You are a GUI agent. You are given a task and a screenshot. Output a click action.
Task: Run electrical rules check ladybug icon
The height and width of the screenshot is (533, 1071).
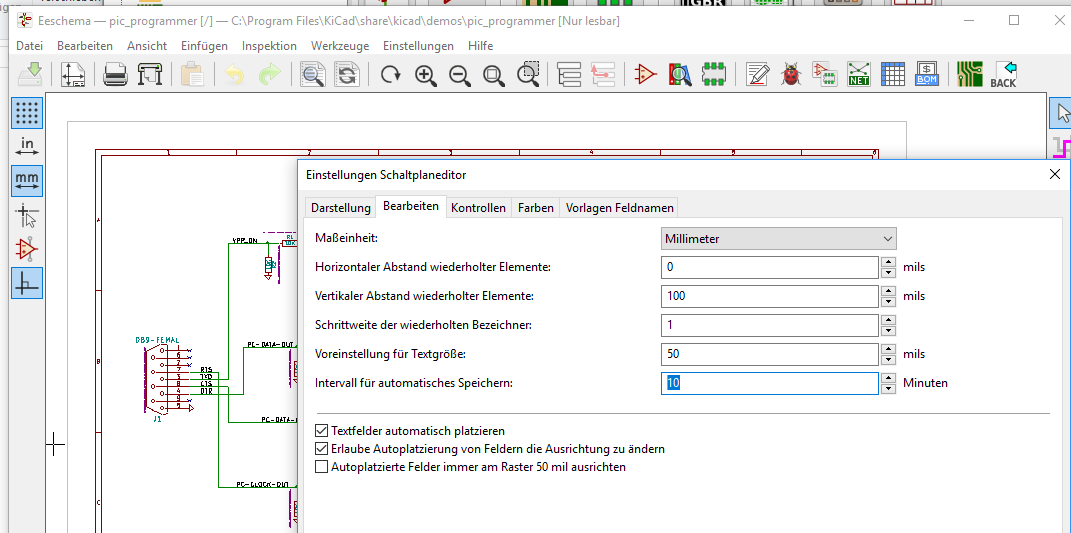pyautogui.click(x=791, y=74)
